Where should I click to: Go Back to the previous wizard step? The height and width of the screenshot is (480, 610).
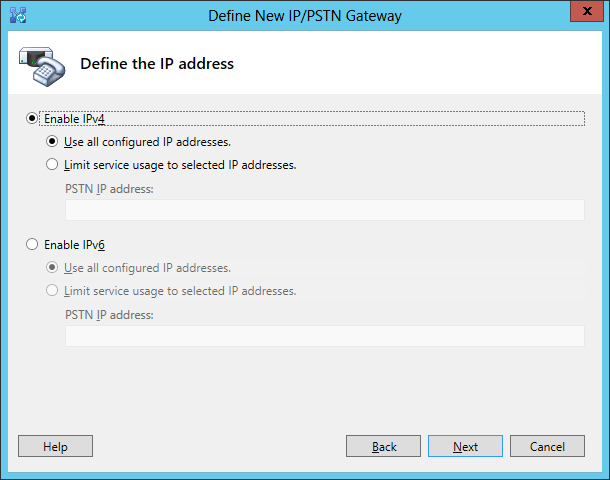click(x=383, y=447)
